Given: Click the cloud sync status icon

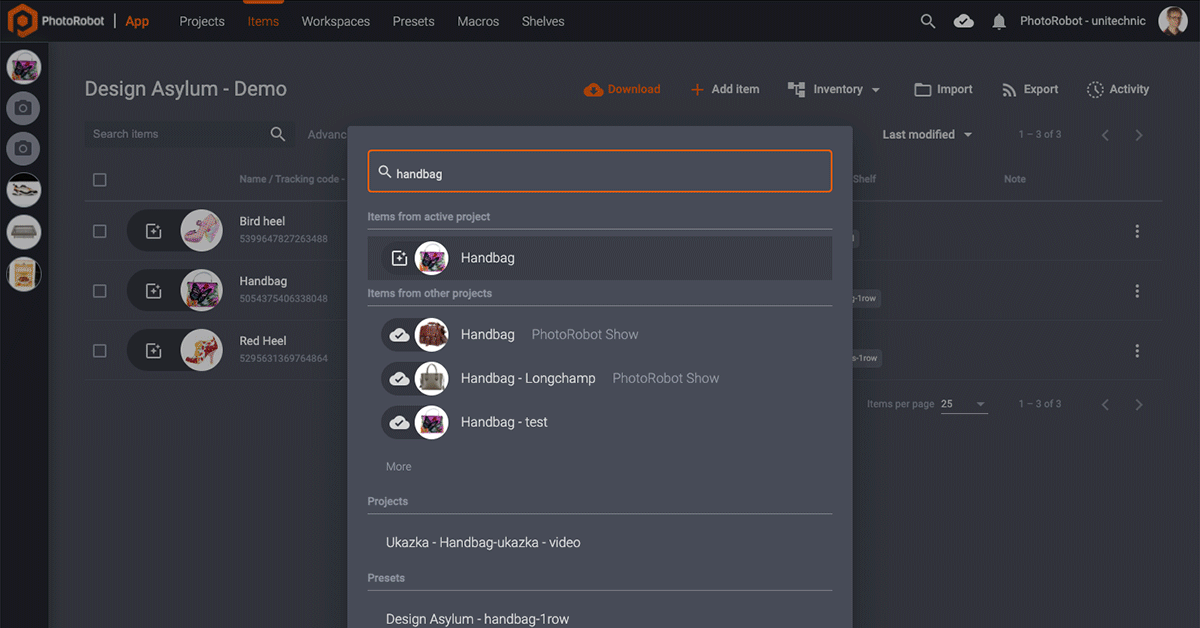Looking at the screenshot, I should [963, 20].
